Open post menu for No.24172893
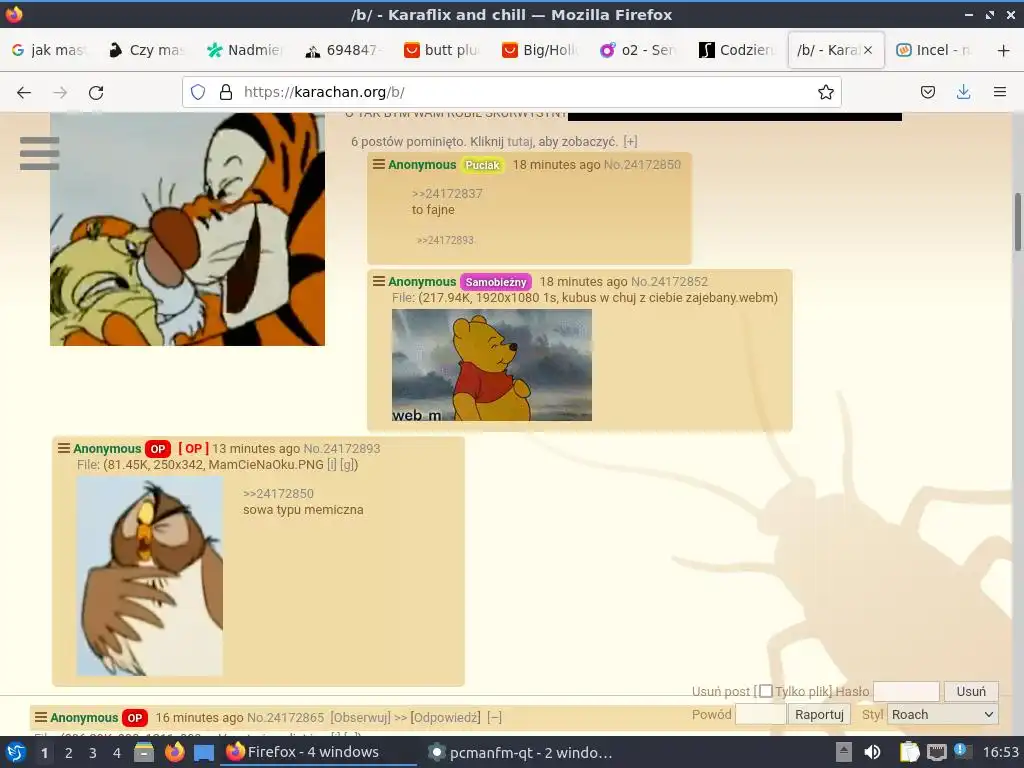 (x=63, y=448)
